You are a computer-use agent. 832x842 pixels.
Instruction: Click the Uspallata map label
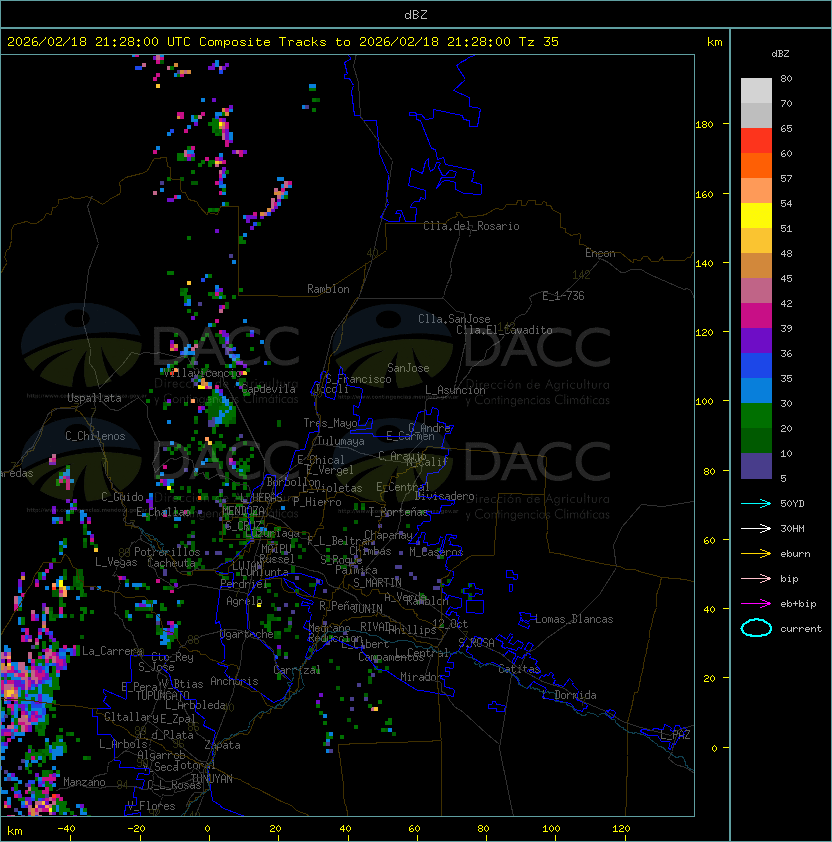pyautogui.click(x=94, y=398)
